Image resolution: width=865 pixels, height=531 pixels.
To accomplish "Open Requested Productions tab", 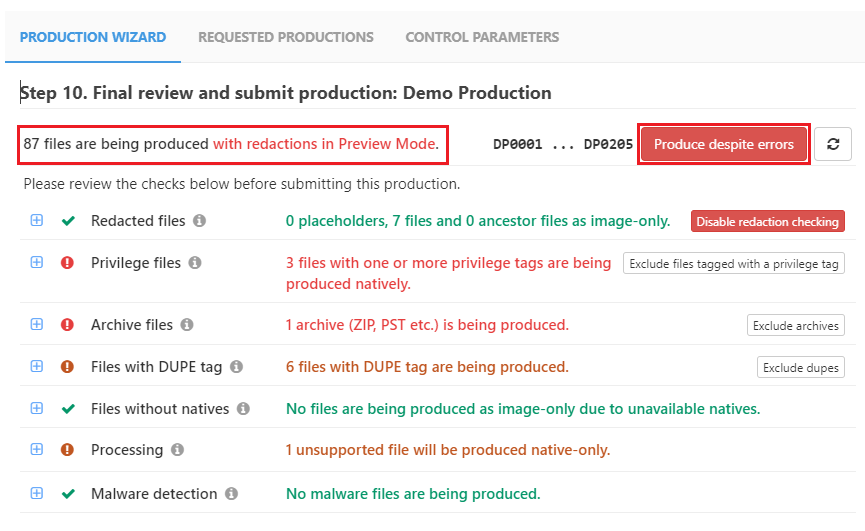I will point(286,37).
